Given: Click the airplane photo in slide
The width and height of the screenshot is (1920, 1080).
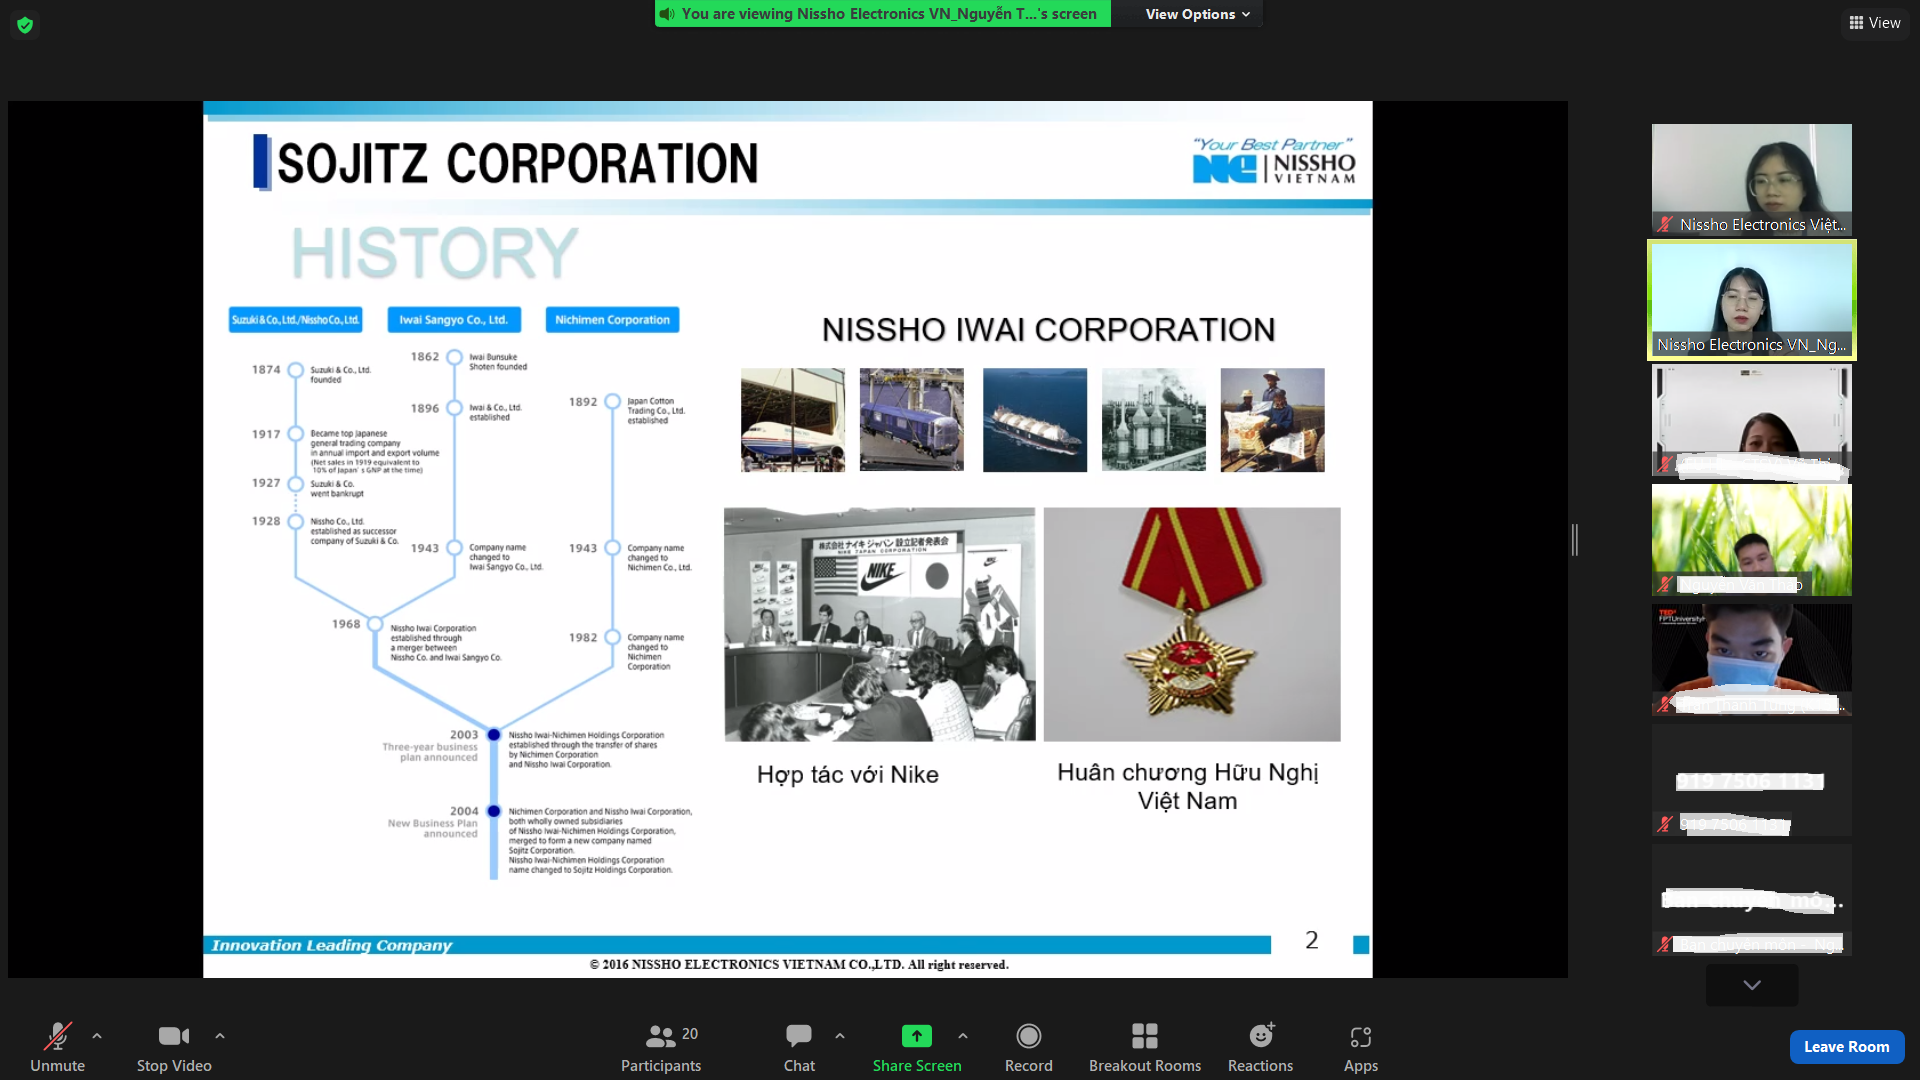Looking at the screenshot, I should (793, 420).
